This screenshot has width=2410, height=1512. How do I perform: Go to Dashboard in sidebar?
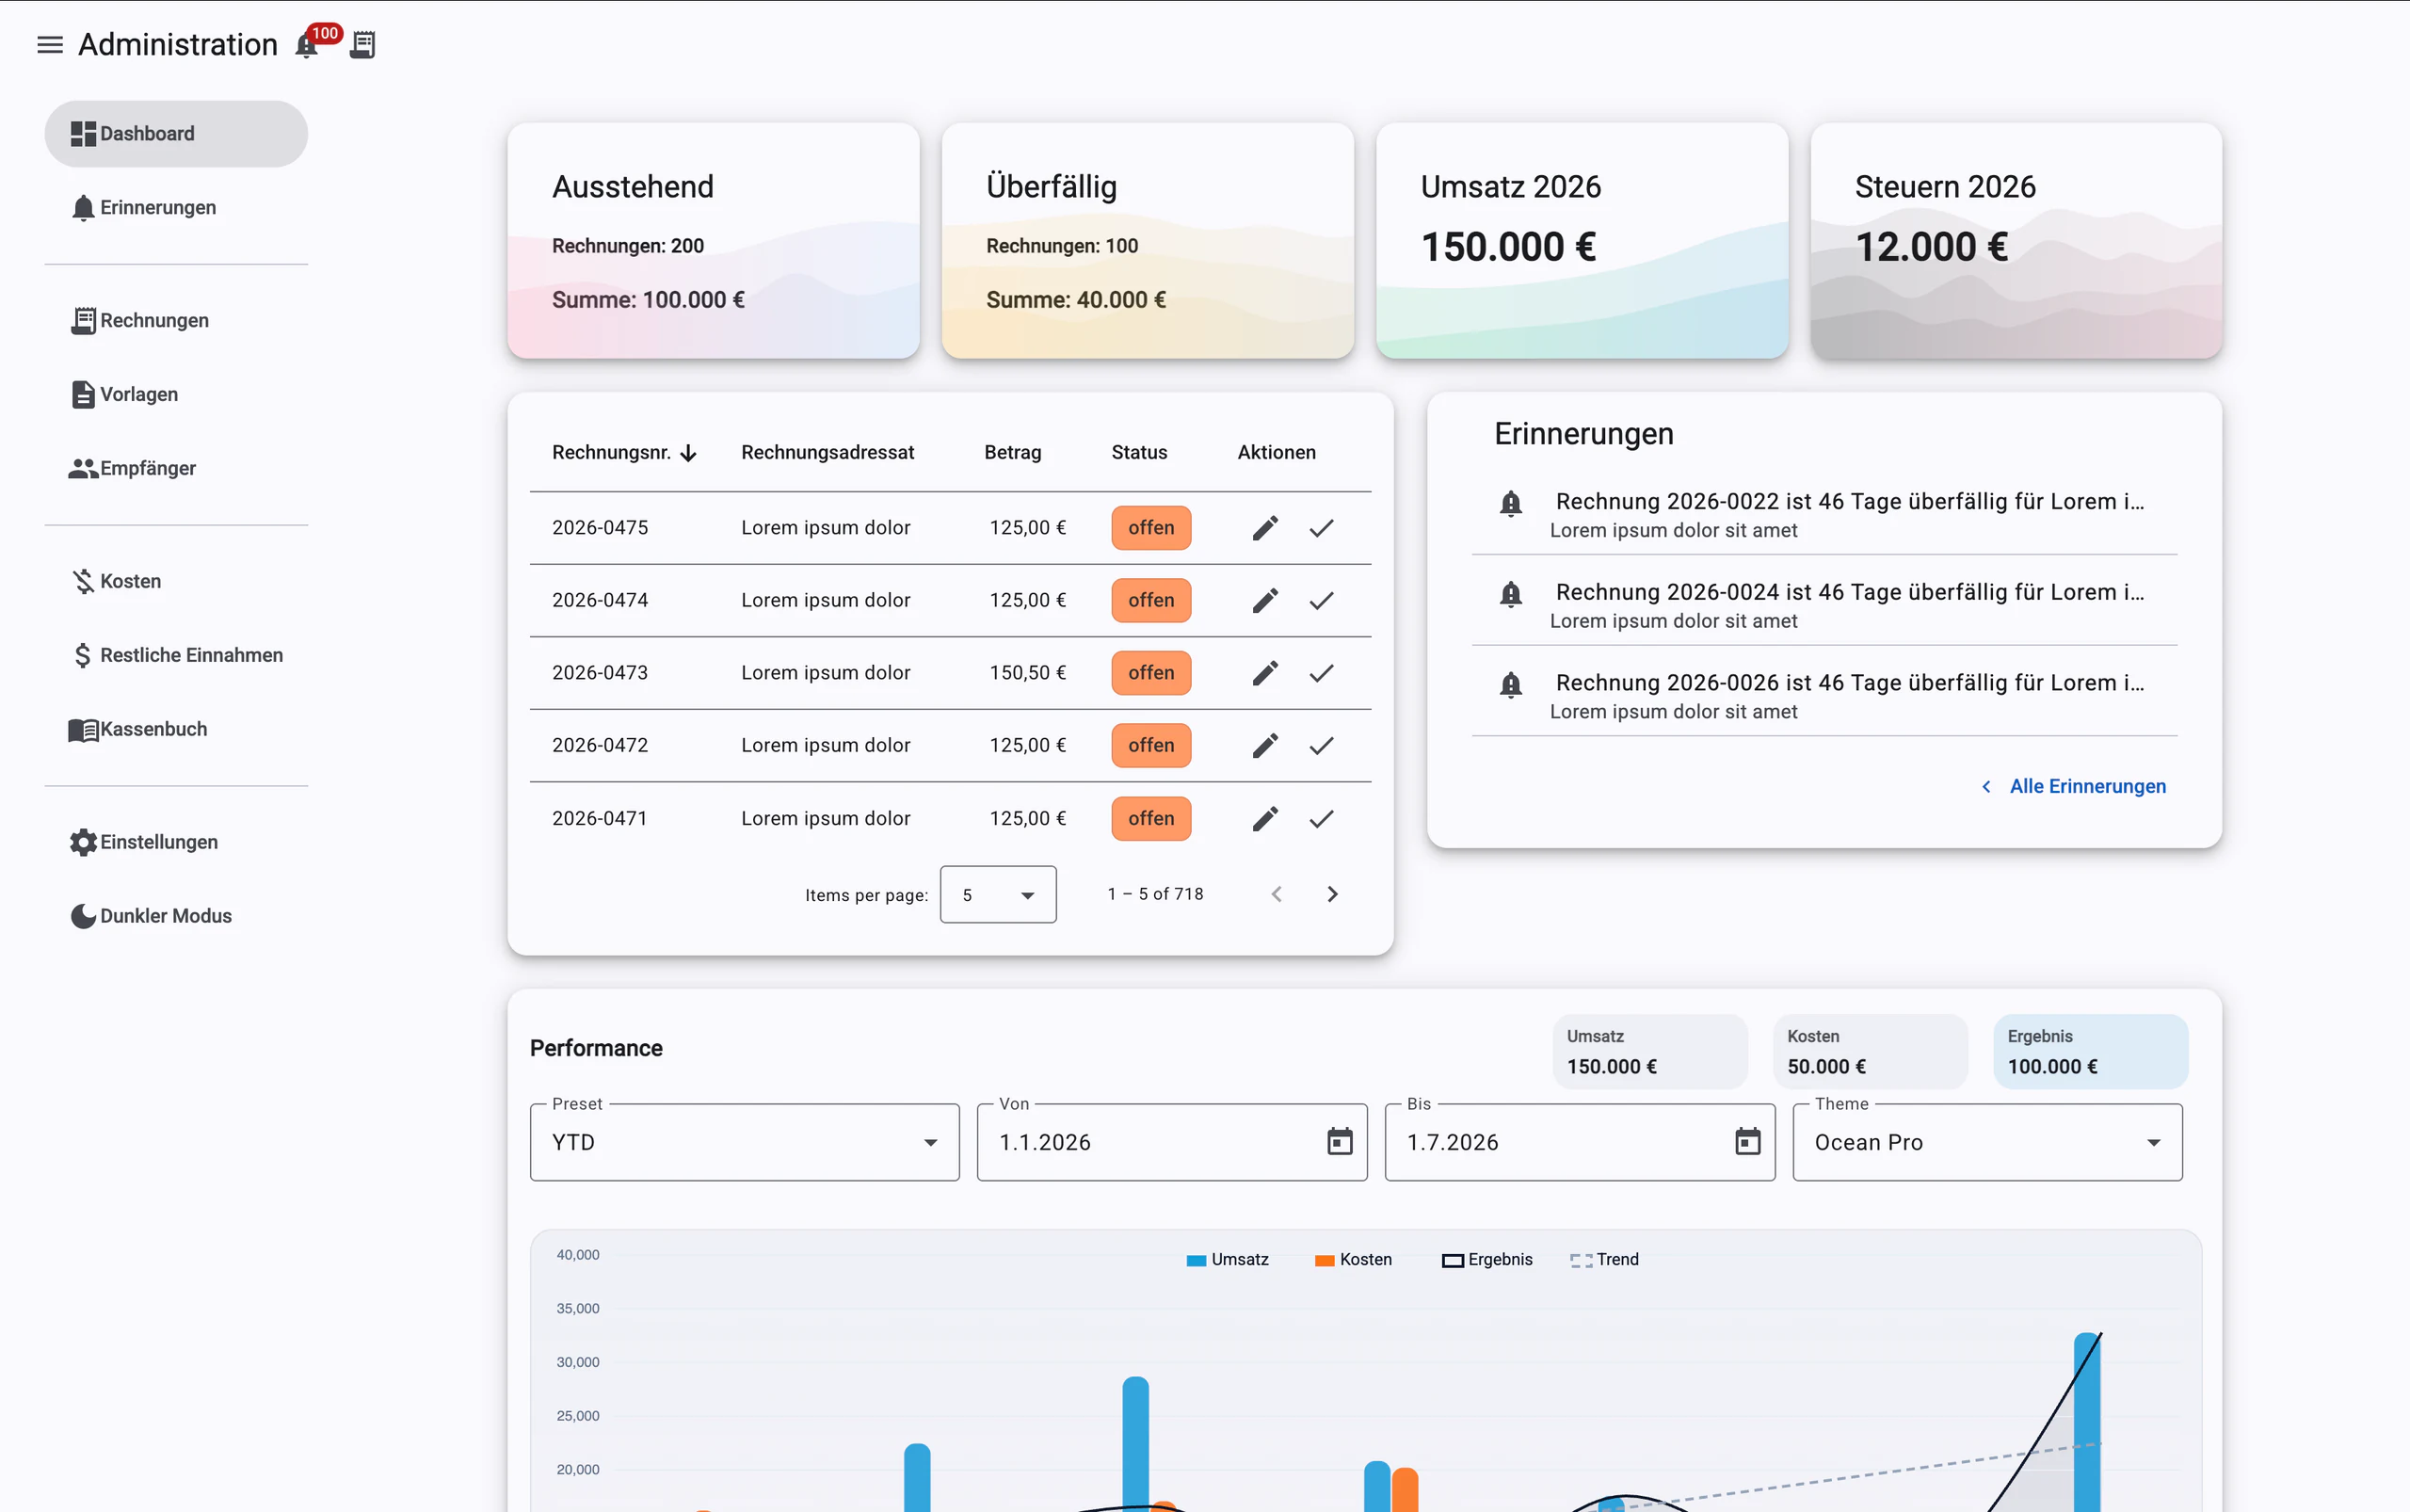coord(176,134)
